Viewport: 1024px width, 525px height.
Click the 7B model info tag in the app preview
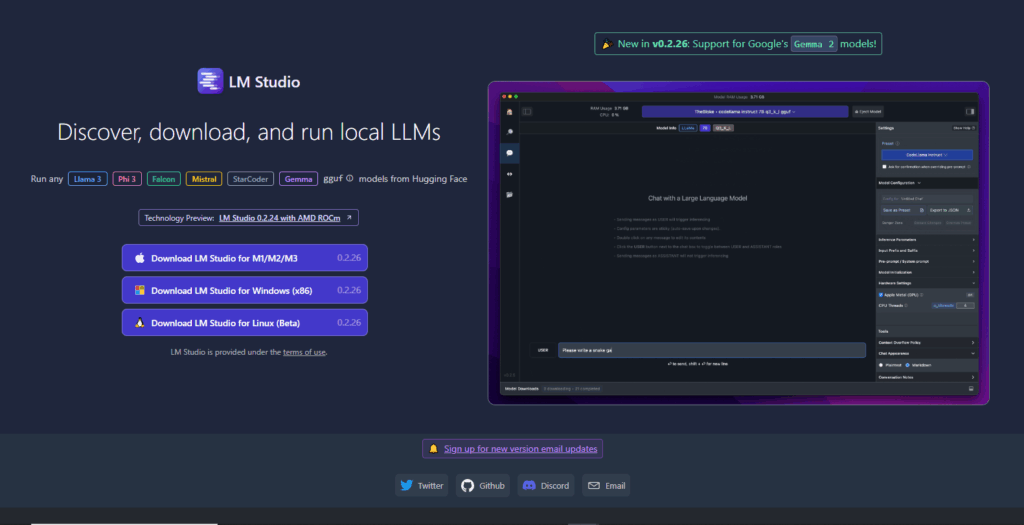705,128
